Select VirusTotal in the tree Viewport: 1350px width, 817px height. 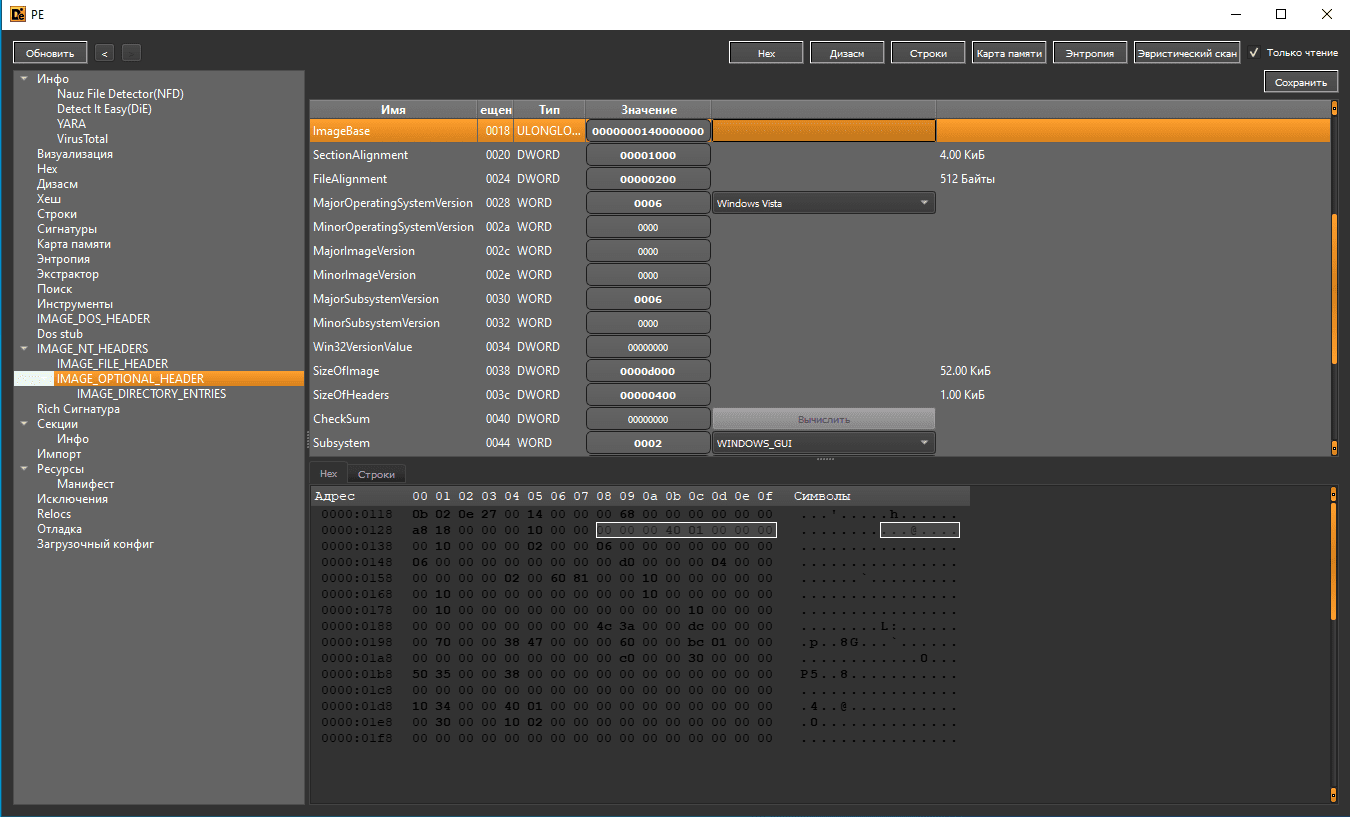coord(82,139)
